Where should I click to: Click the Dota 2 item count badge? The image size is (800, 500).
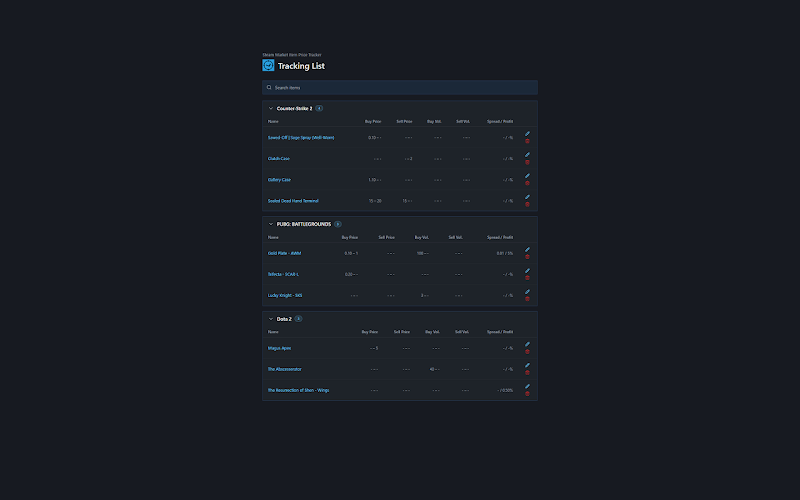(298, 319)
